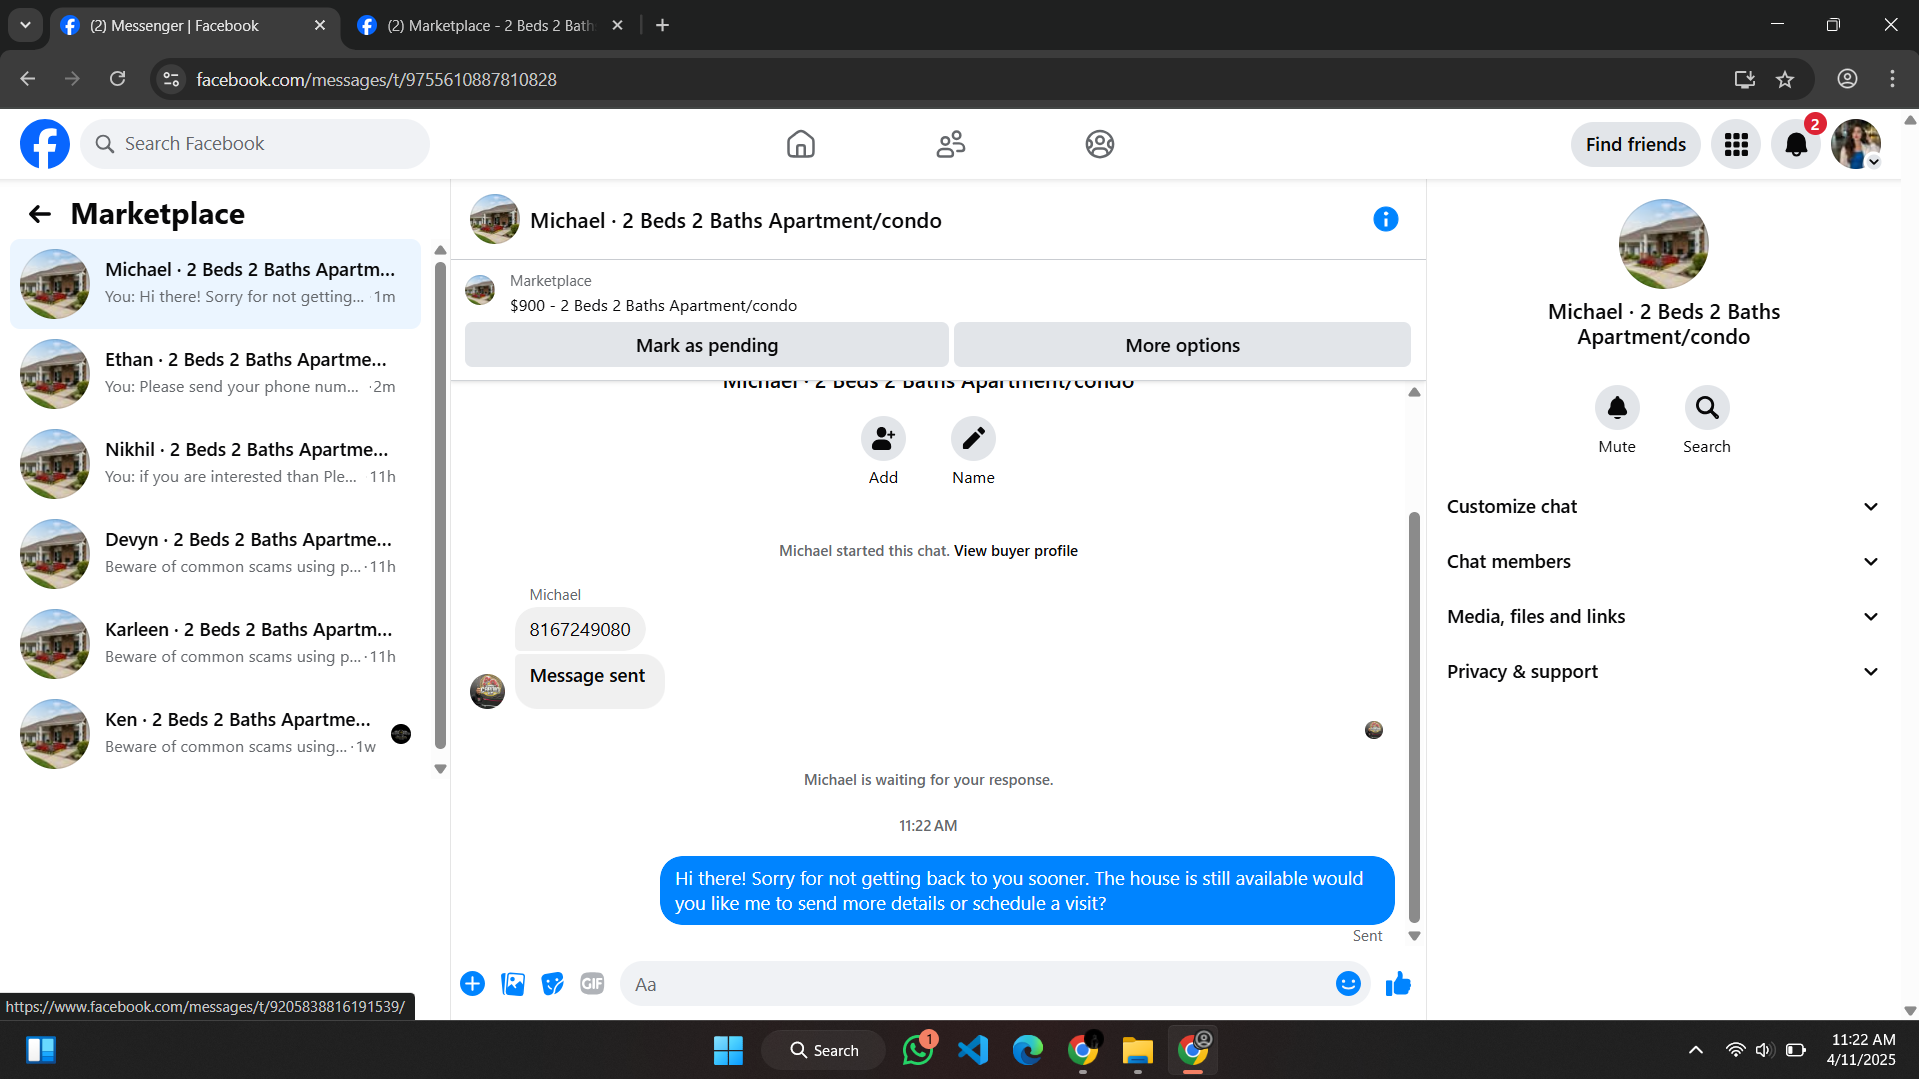Open the account profile picture menu
The height and width of the screenshot is (1079, 1919).
click(x=1856, y=144)
